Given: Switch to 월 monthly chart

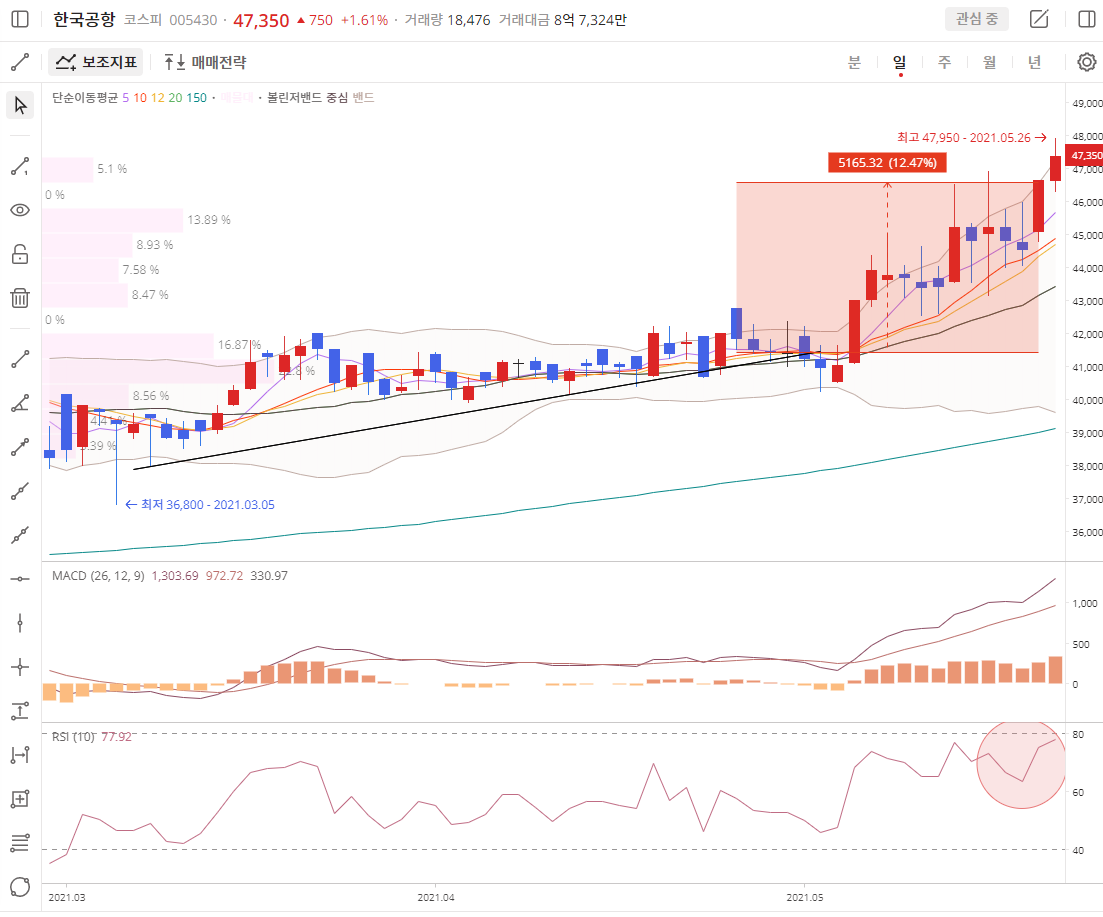Looking at the screenshot, I should pyautogui.click(x=989, y=62).
